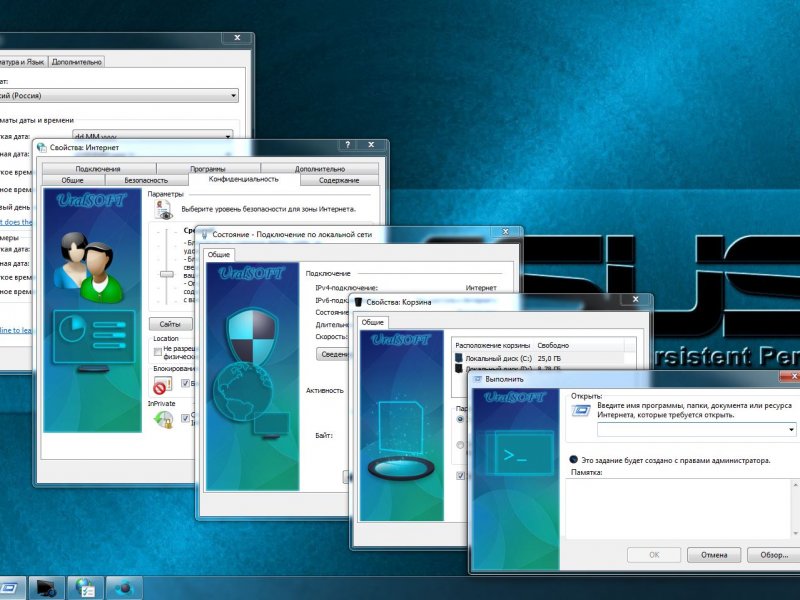Click the pop-up blocker red prohibition icon
Viewport: 800px width, 600px height.
163,385
